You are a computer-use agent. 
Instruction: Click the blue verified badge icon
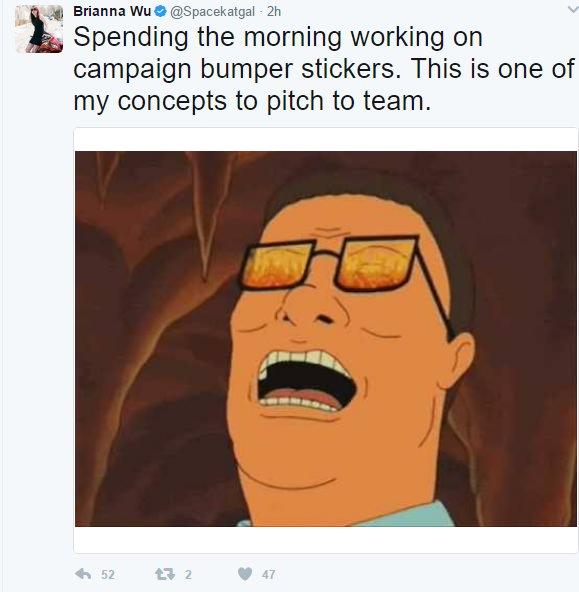click(x=161, y=12)
